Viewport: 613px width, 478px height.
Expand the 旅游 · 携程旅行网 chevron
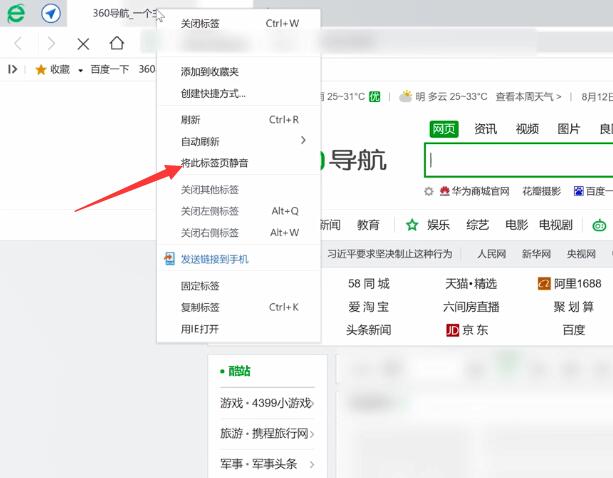click(312, 434)
